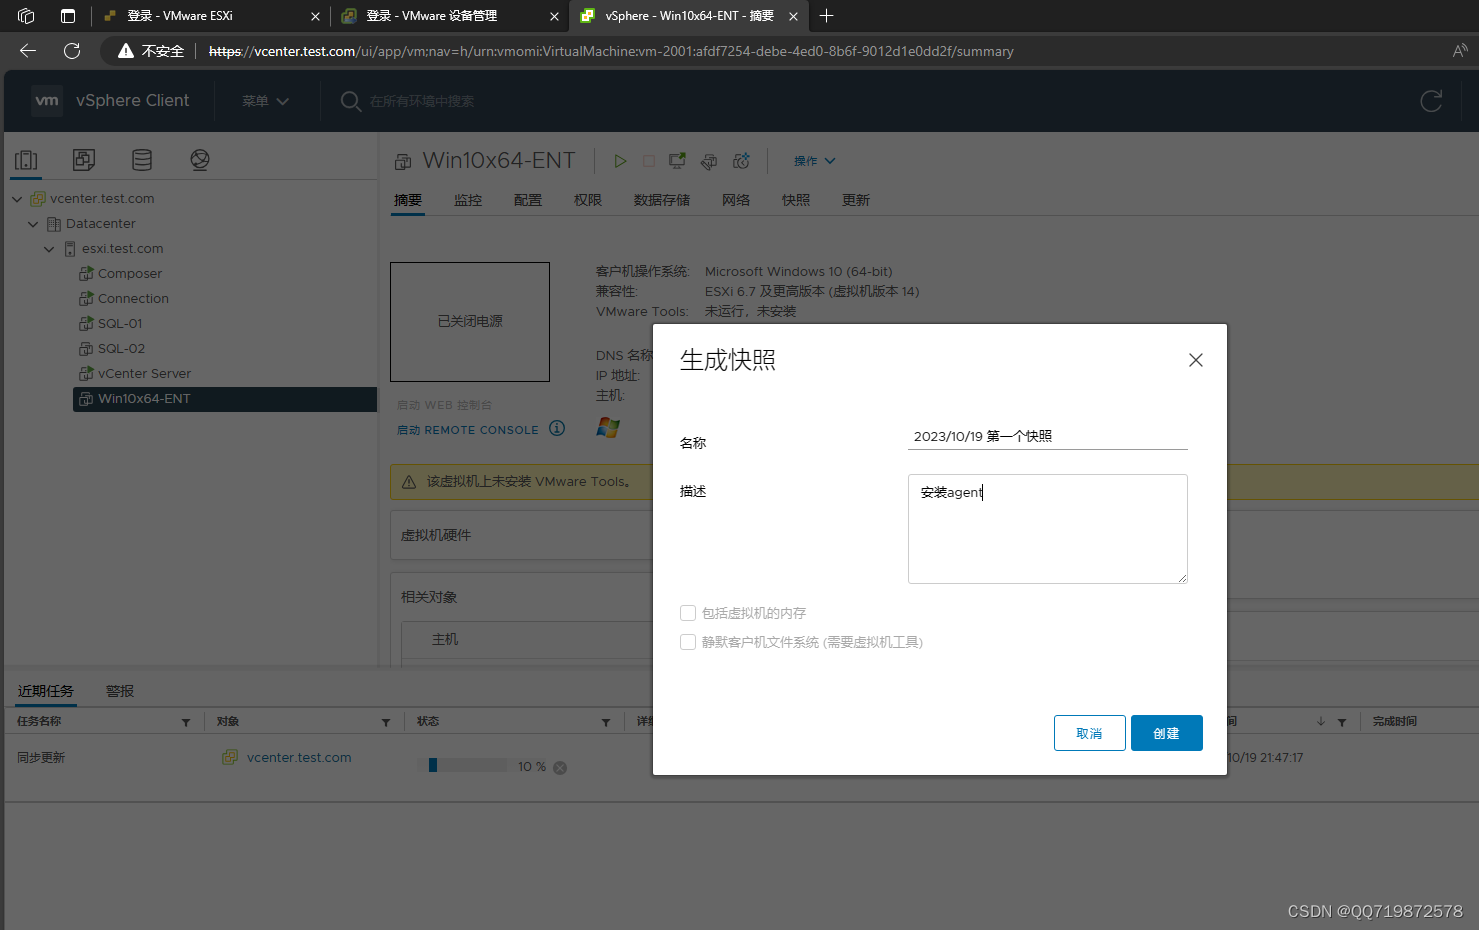The width and height of the screenshot is (1479, 930).
Task: Click the Edit Settings toolbar icon
Action: click(x=709, y=161)
